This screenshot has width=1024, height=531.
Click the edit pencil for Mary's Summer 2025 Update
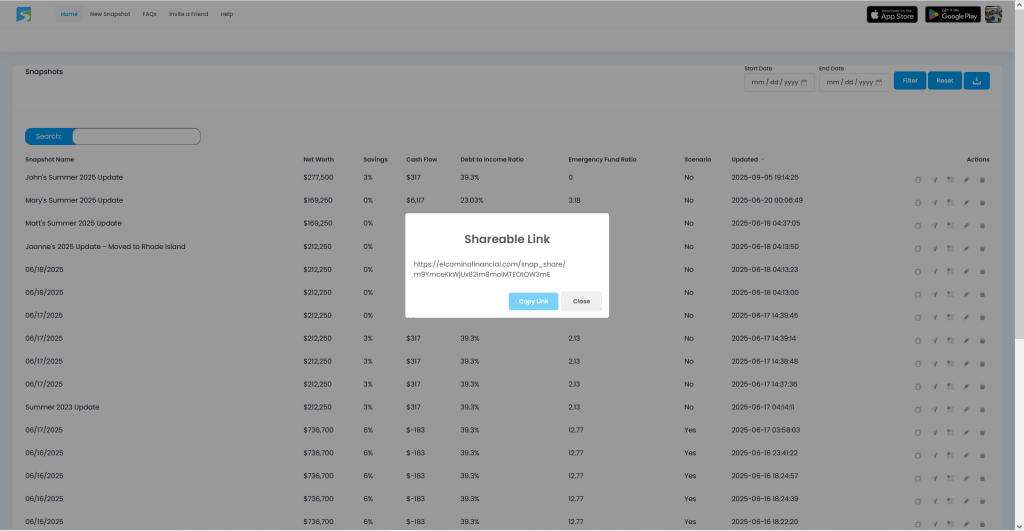tap(966, 203)
